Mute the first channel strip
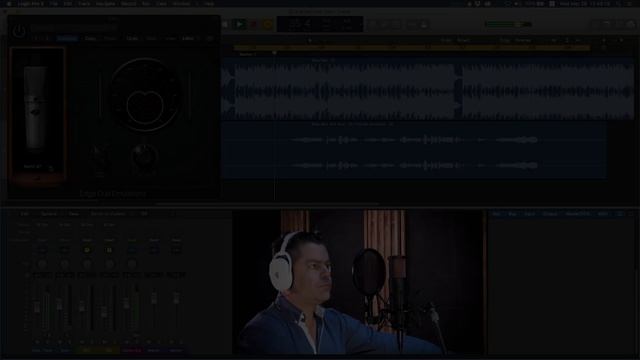 38,342
